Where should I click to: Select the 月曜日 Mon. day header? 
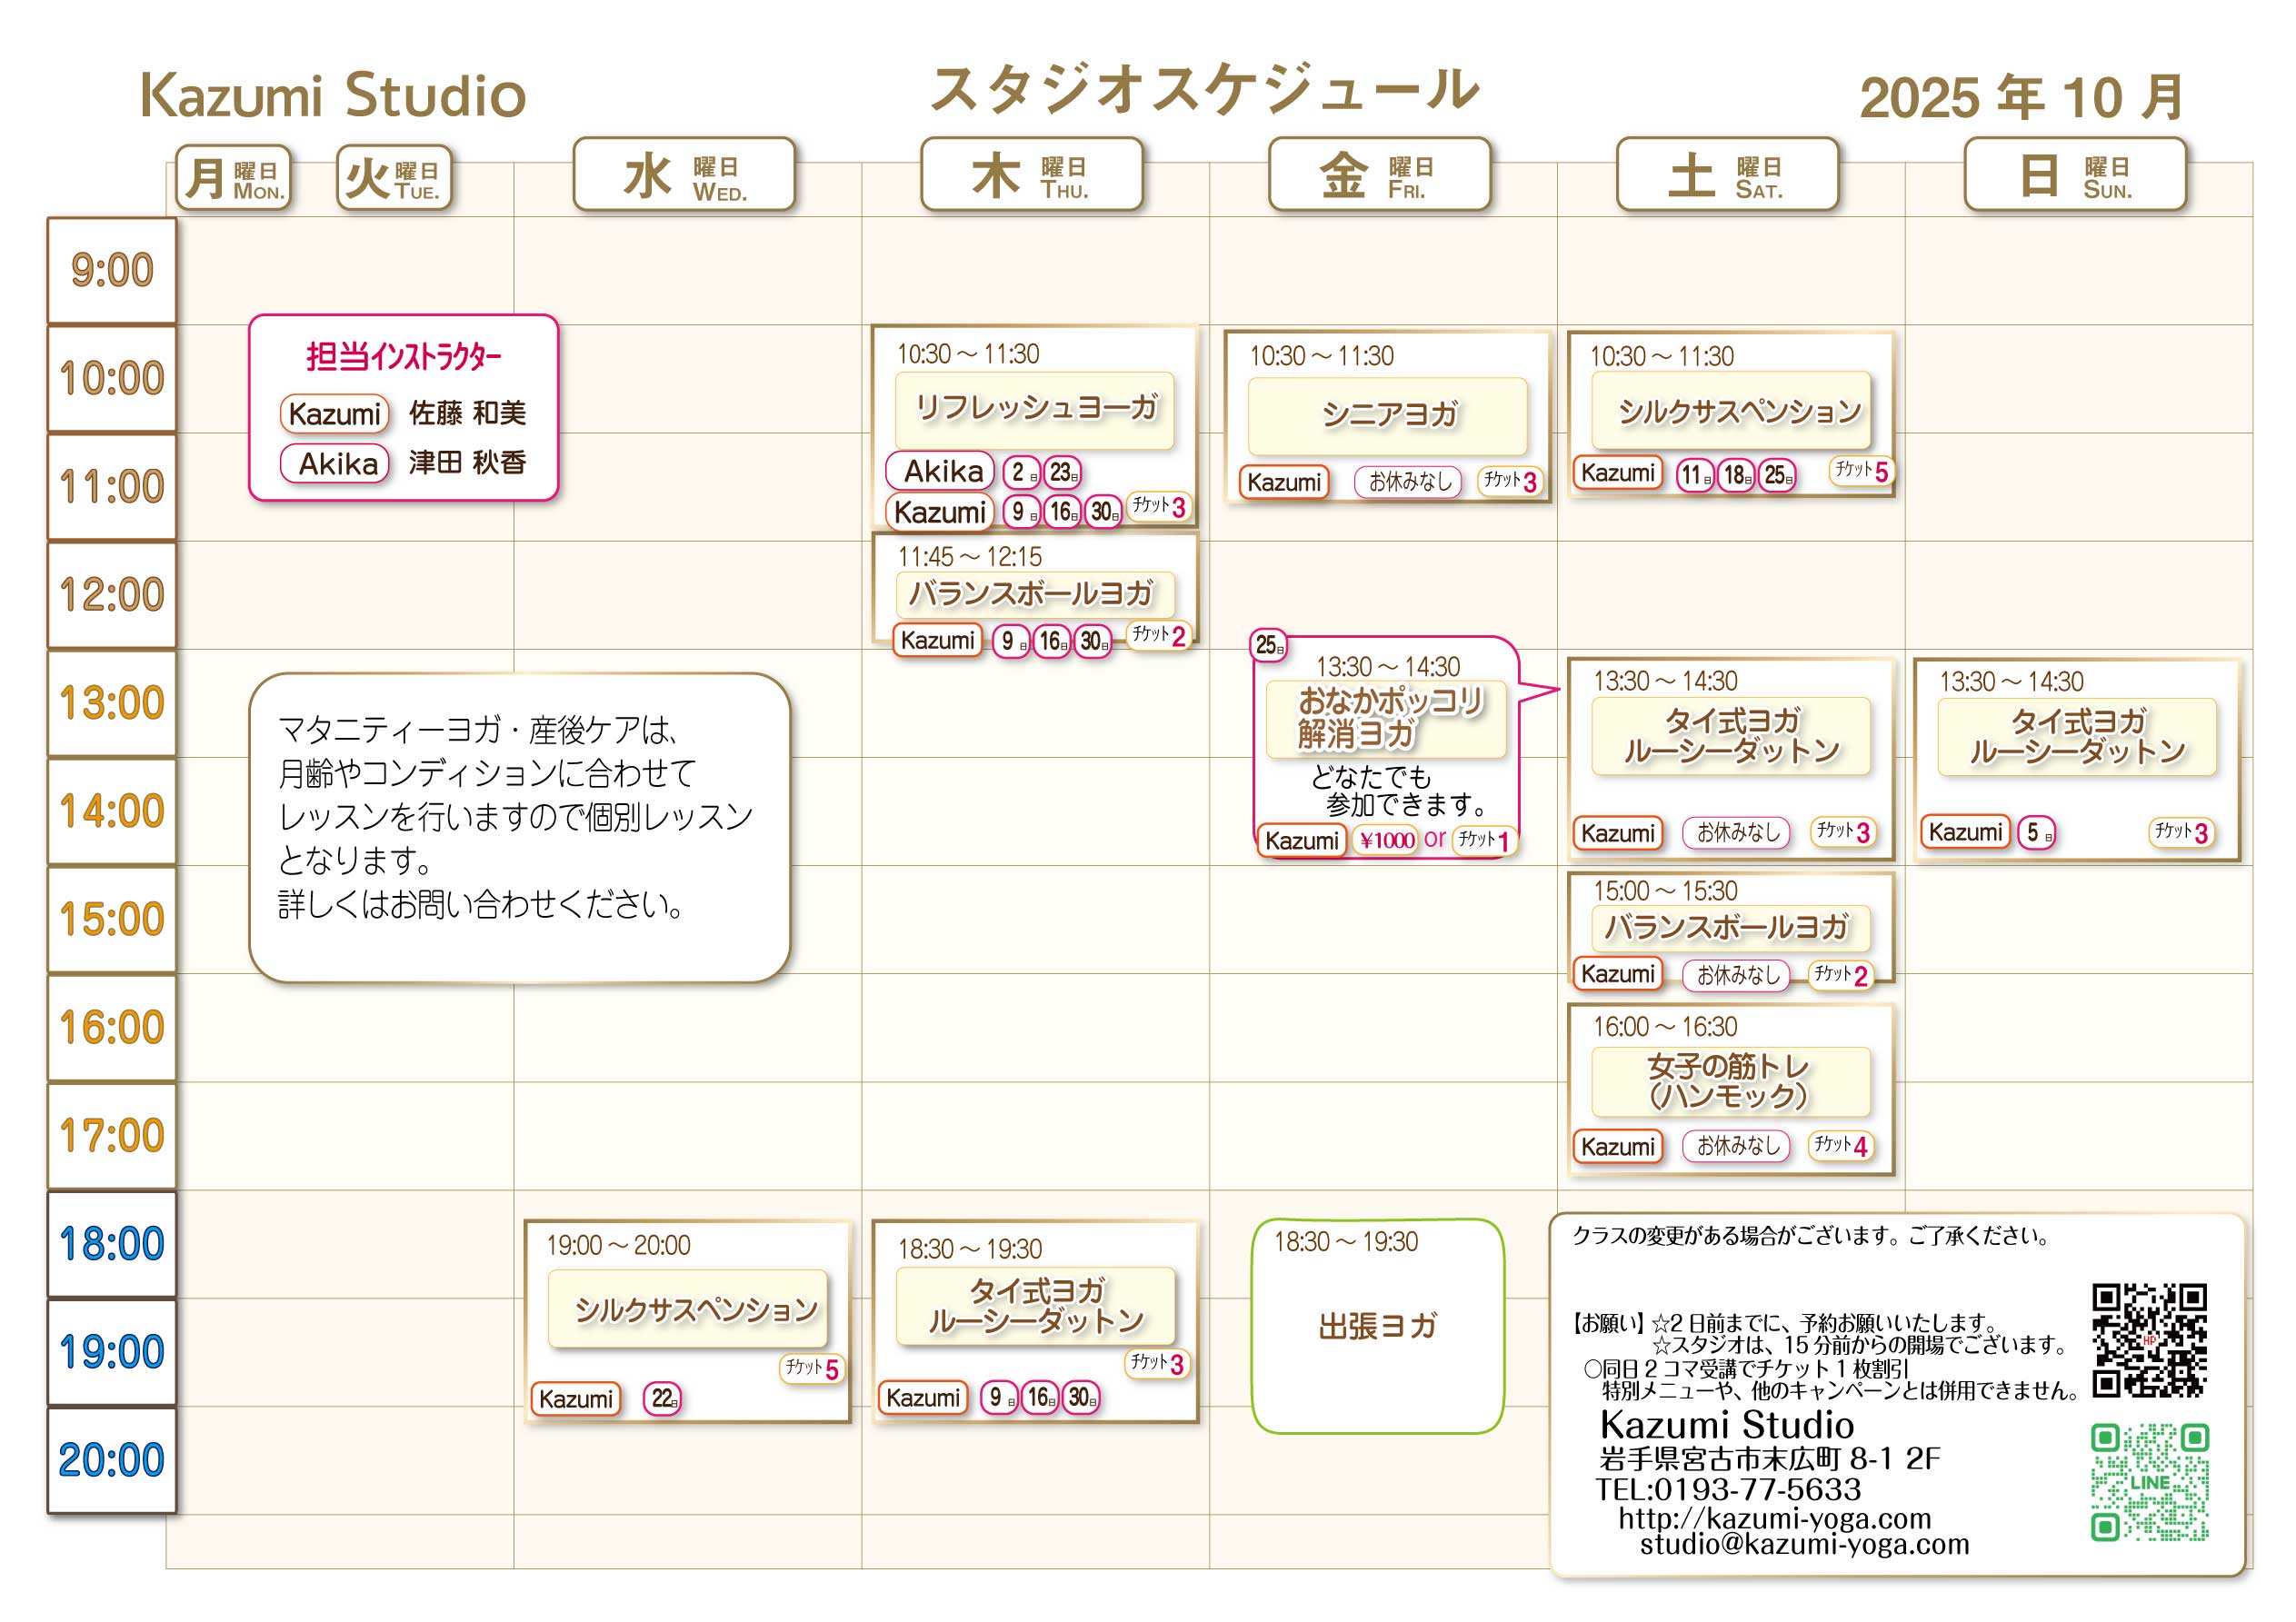point(234,178)
